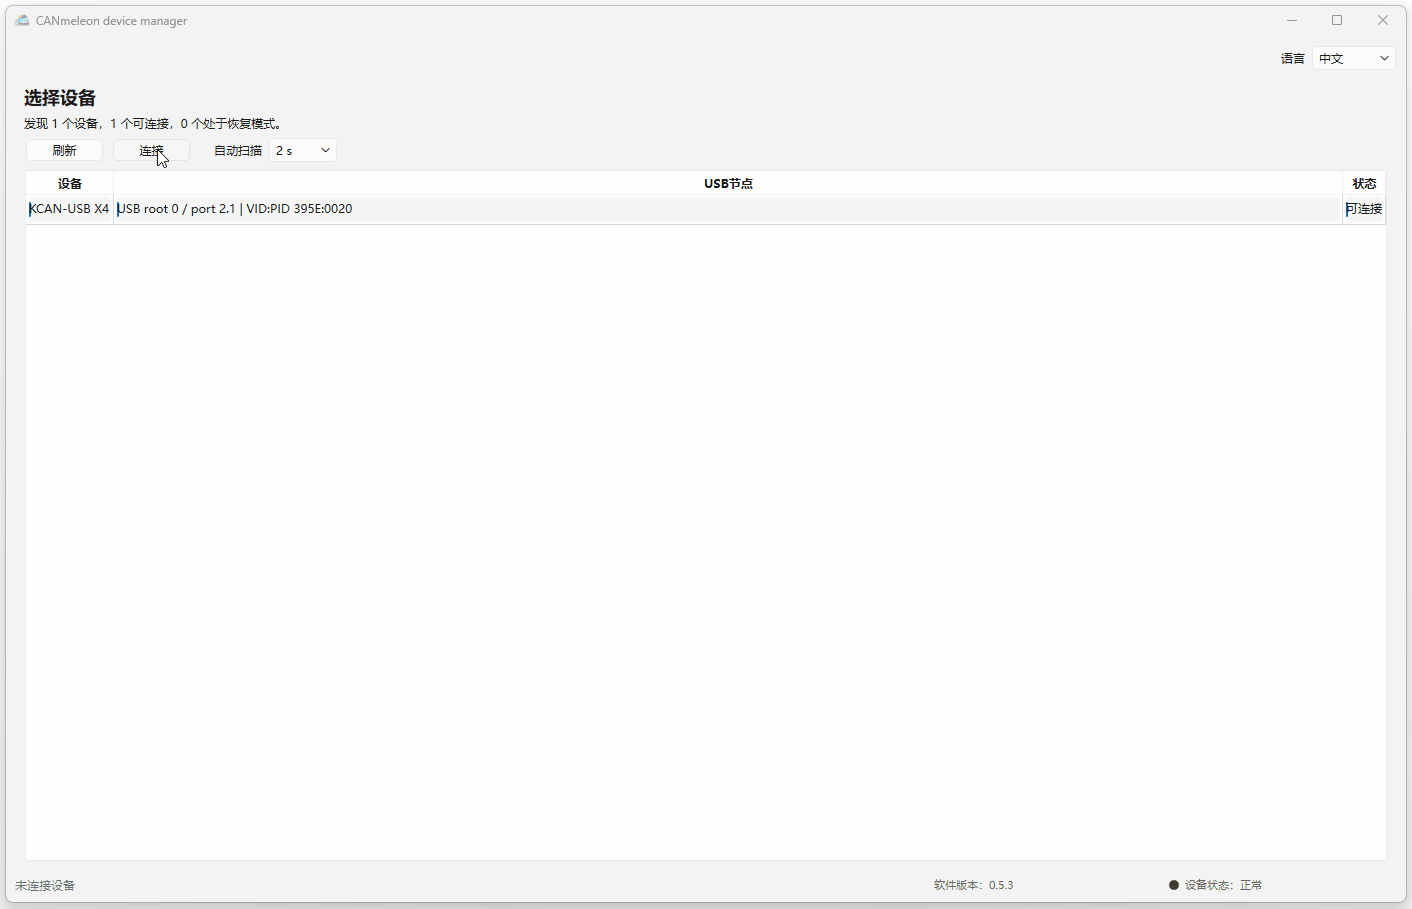Screen dimensions: 1412x909
Task: Open the 自动扫描 interval dropdown
Action: click(x=303, y=150)
